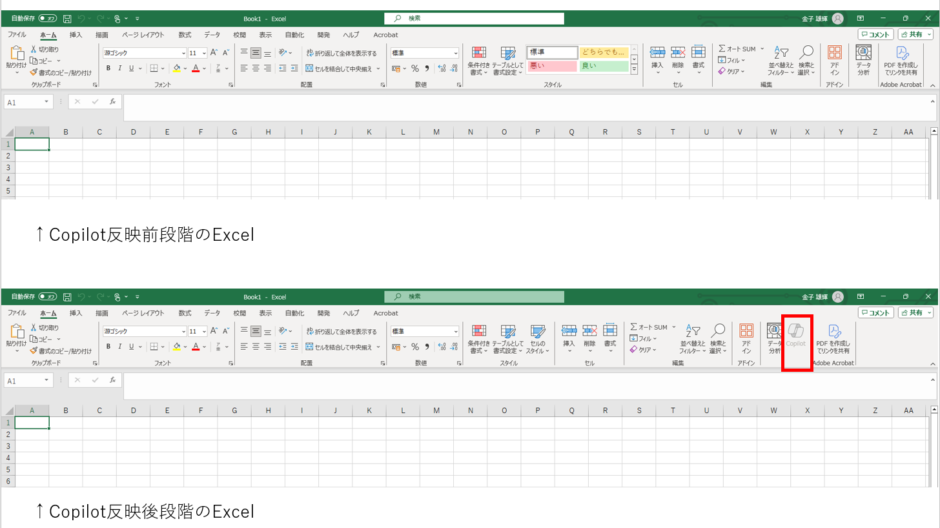Open the font name dropdown in the post-Copilot Excel
Image resolution: width=940 pixels, height=528 pixels.
183,331
